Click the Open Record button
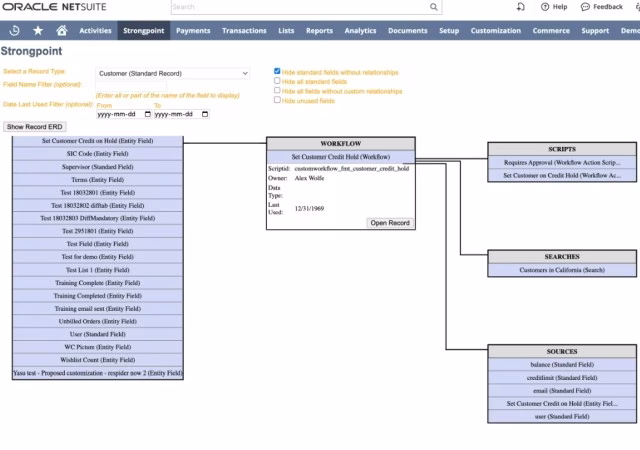The height and width of the screenshot is (450, 640). tap(390, 223)
